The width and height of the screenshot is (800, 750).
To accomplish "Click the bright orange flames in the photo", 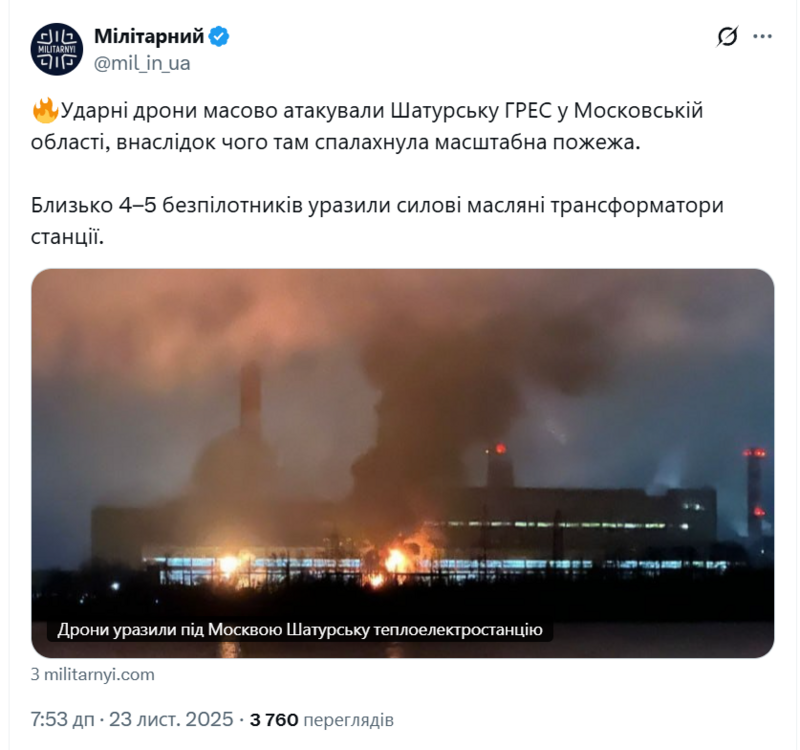I will point(396,558).
